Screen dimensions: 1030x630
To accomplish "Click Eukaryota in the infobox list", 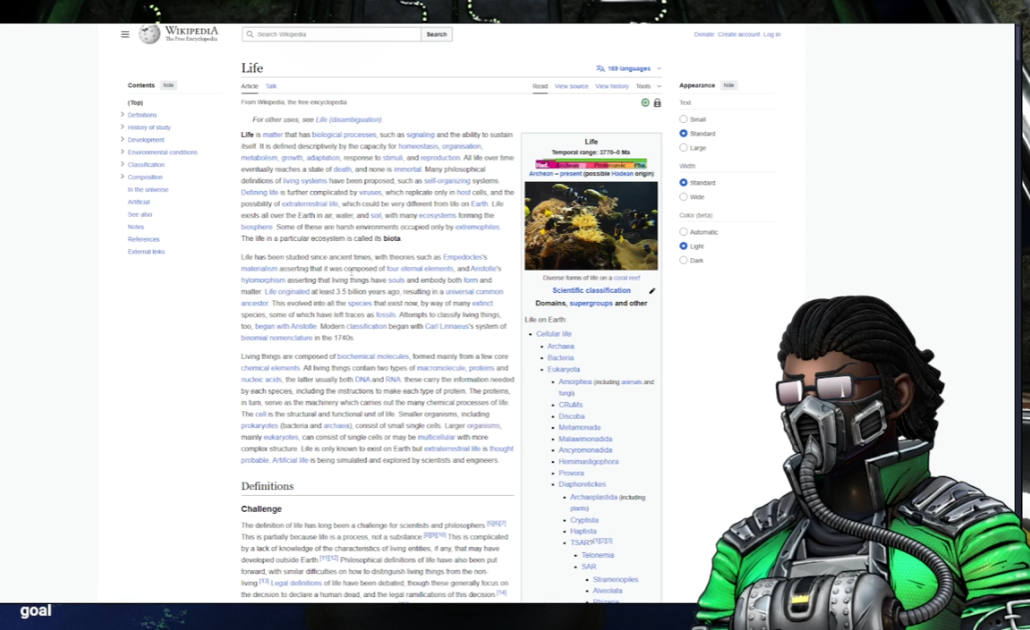I will click(x=564, y=369).
